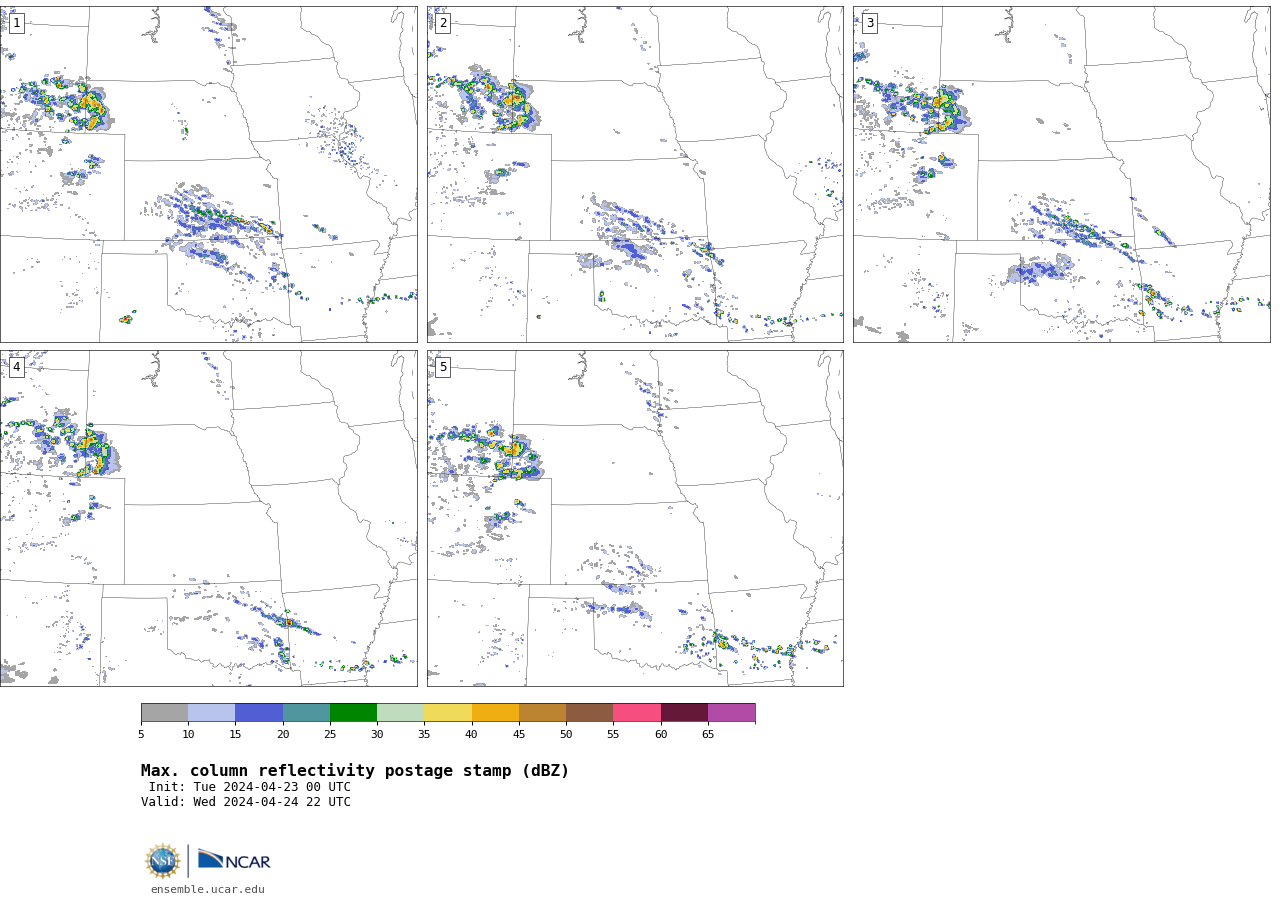Click the Init: Tue 2024-04-23 00 UTC text
The height and width of the screenshot is (901, 1280).
pyautogui.click(x=250, y=787)
